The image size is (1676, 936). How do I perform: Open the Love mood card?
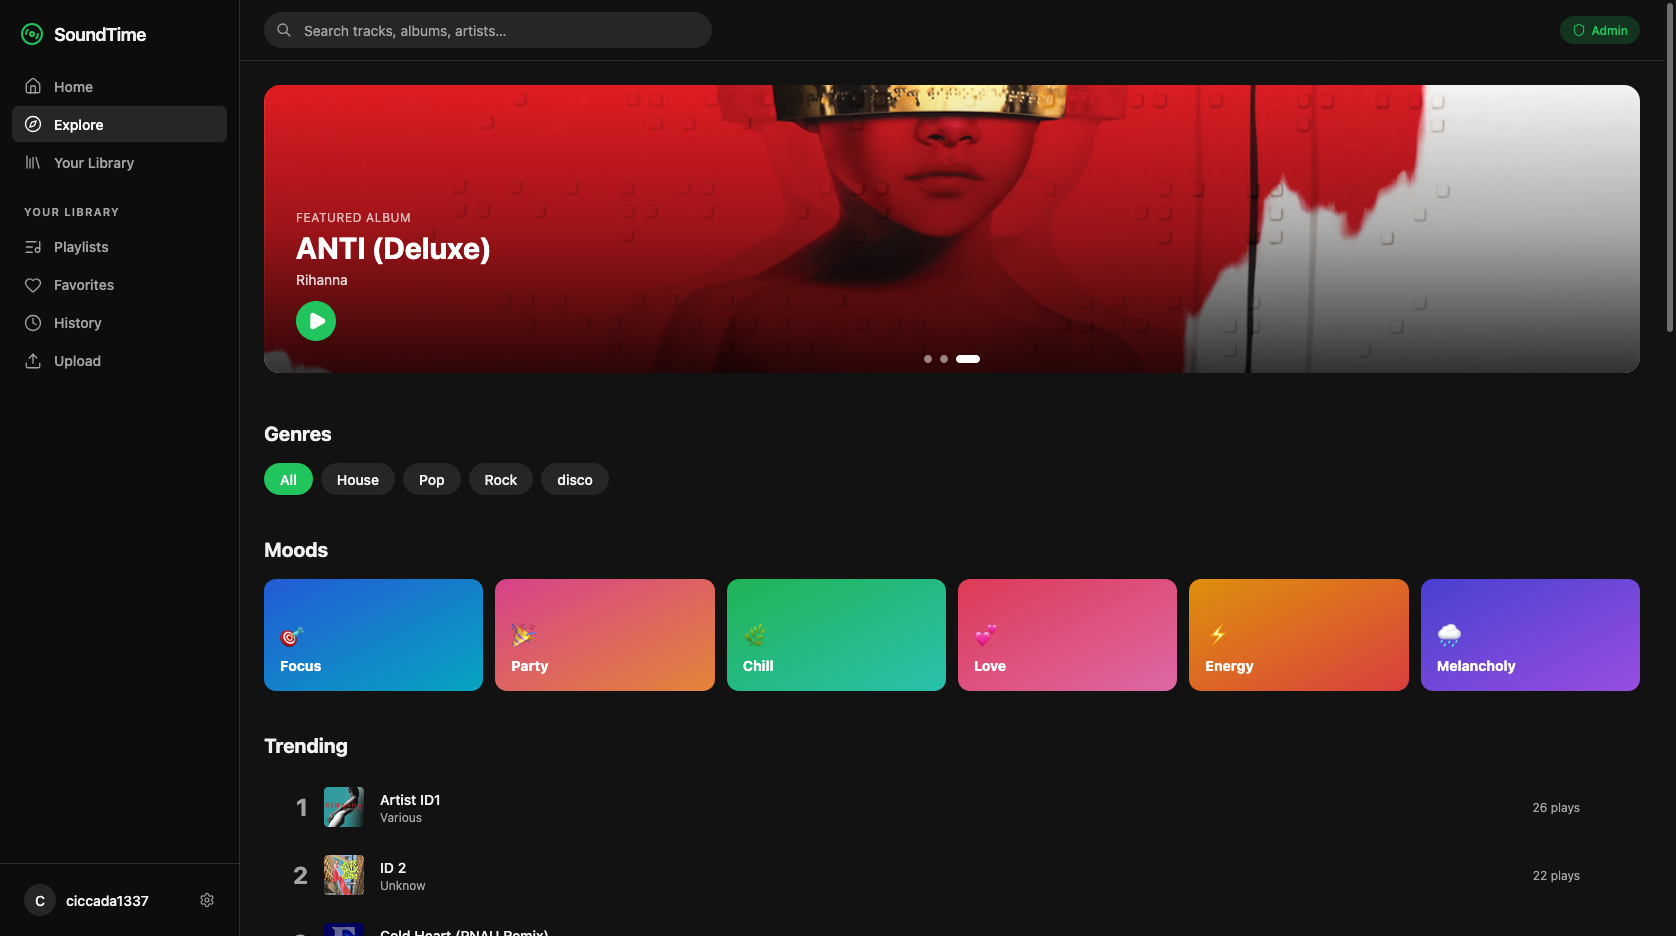[1067, 634]
